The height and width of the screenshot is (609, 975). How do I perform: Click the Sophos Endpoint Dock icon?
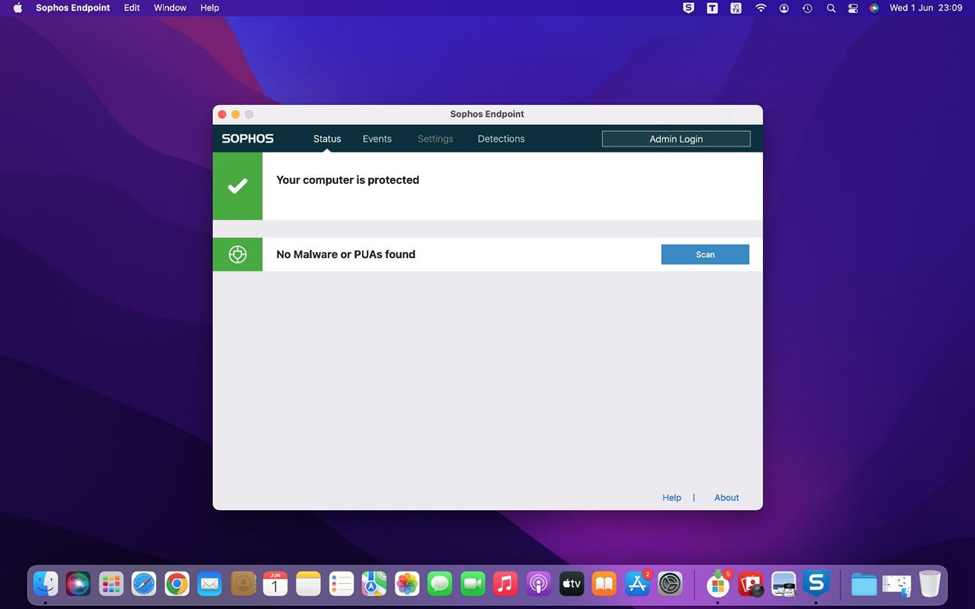coord(816,584)
